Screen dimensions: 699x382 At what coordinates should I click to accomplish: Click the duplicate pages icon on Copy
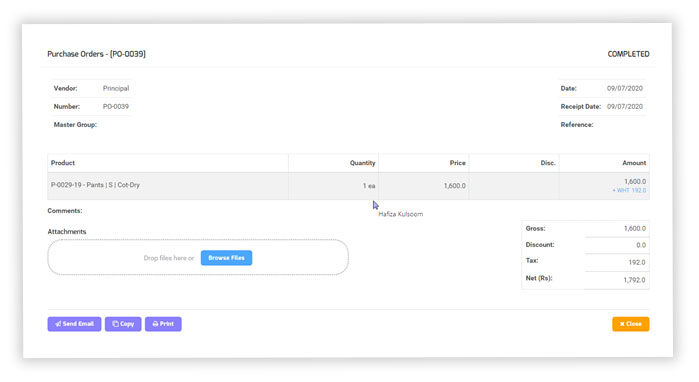[115, 324]
